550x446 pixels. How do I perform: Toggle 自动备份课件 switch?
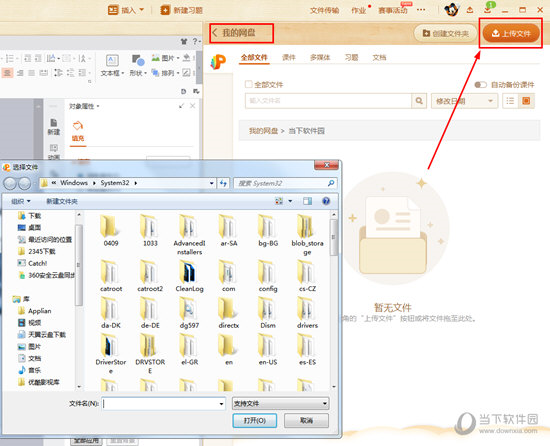[x=480, y=85]
